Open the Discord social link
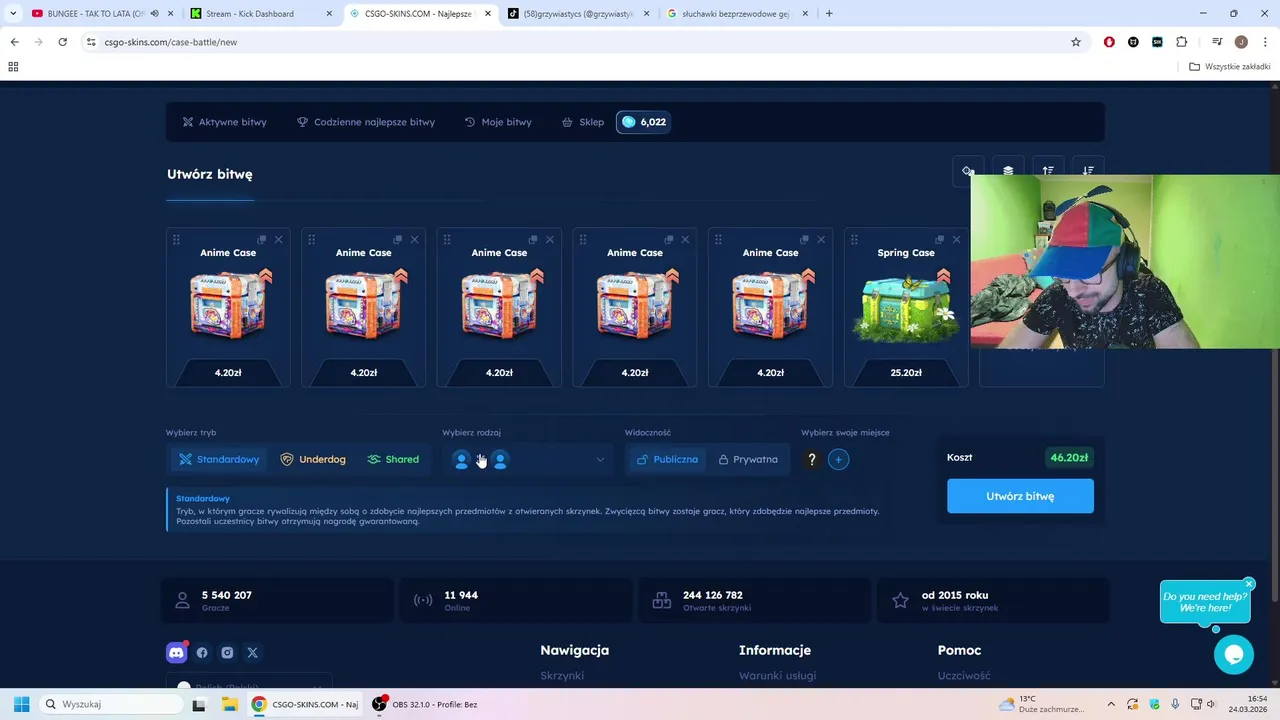The height and width of the screenshot is (720, 1280). [176, 652]
